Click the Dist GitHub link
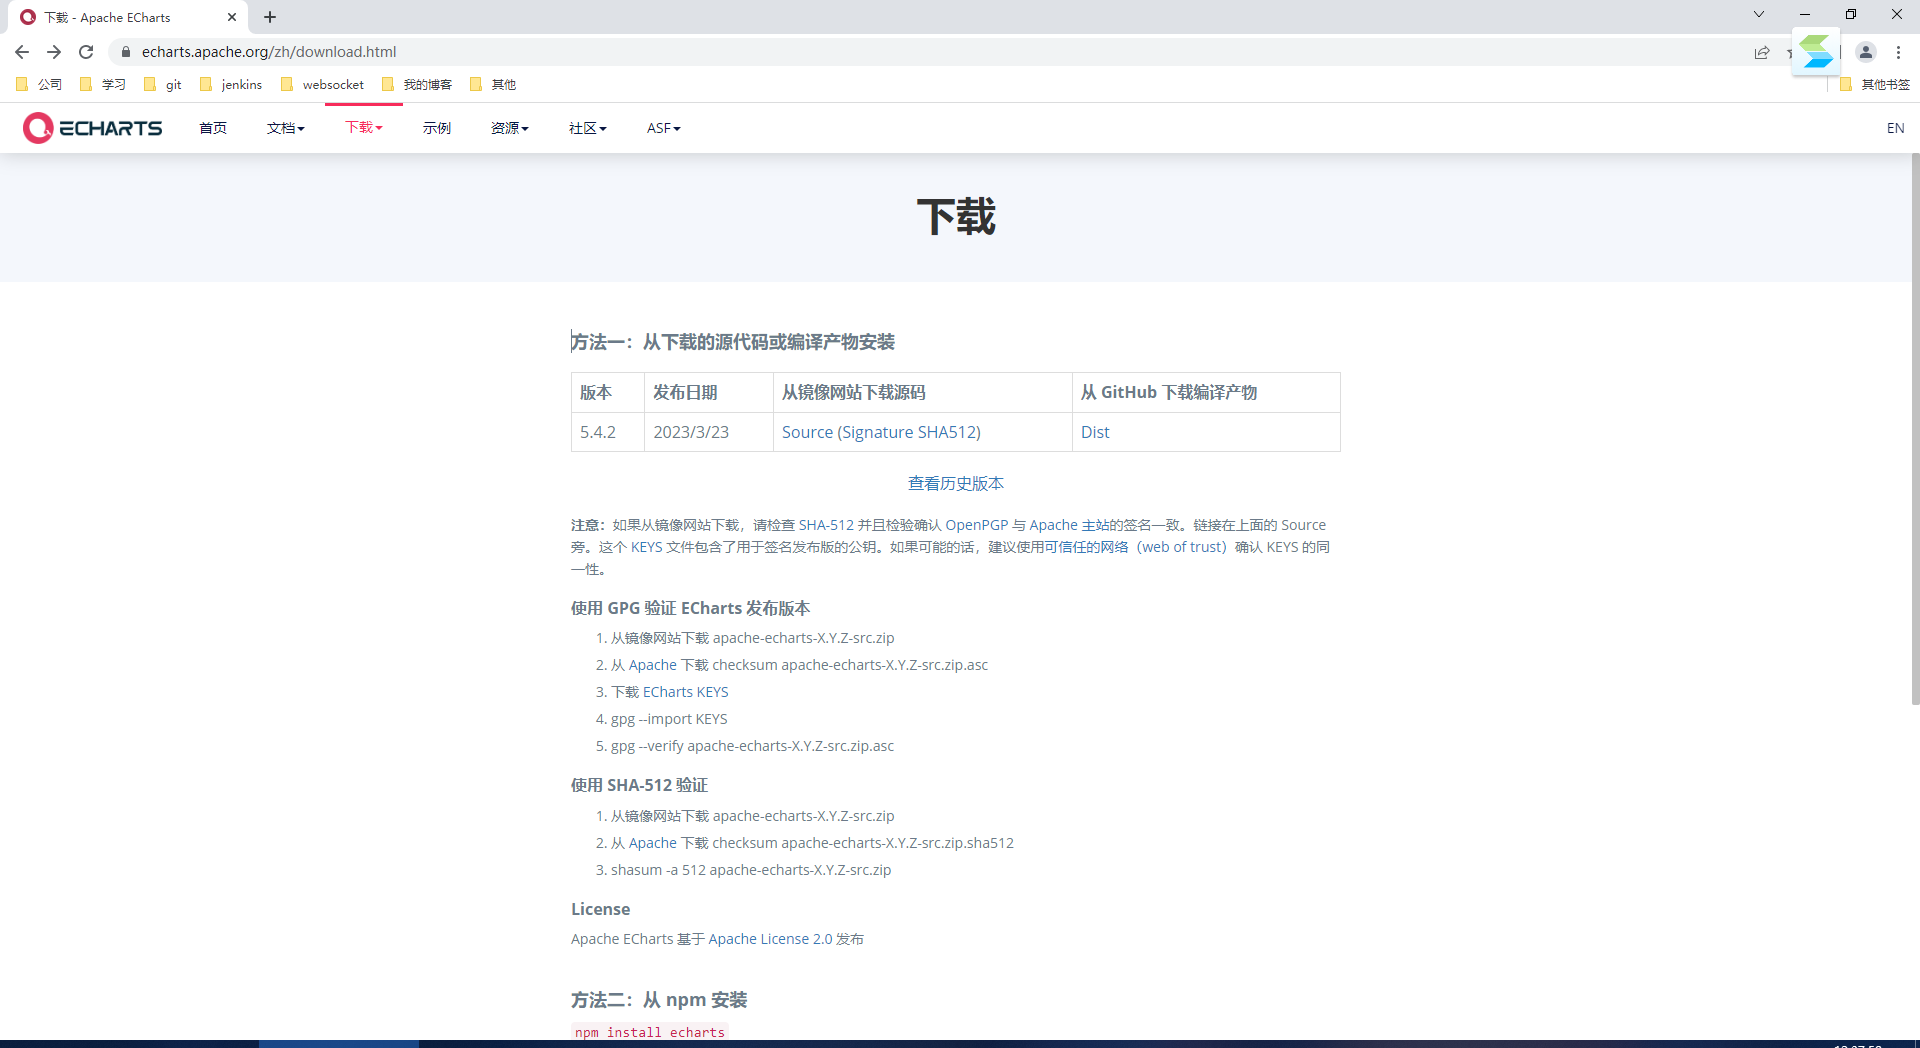1920x1048 pixels. 1095,432
